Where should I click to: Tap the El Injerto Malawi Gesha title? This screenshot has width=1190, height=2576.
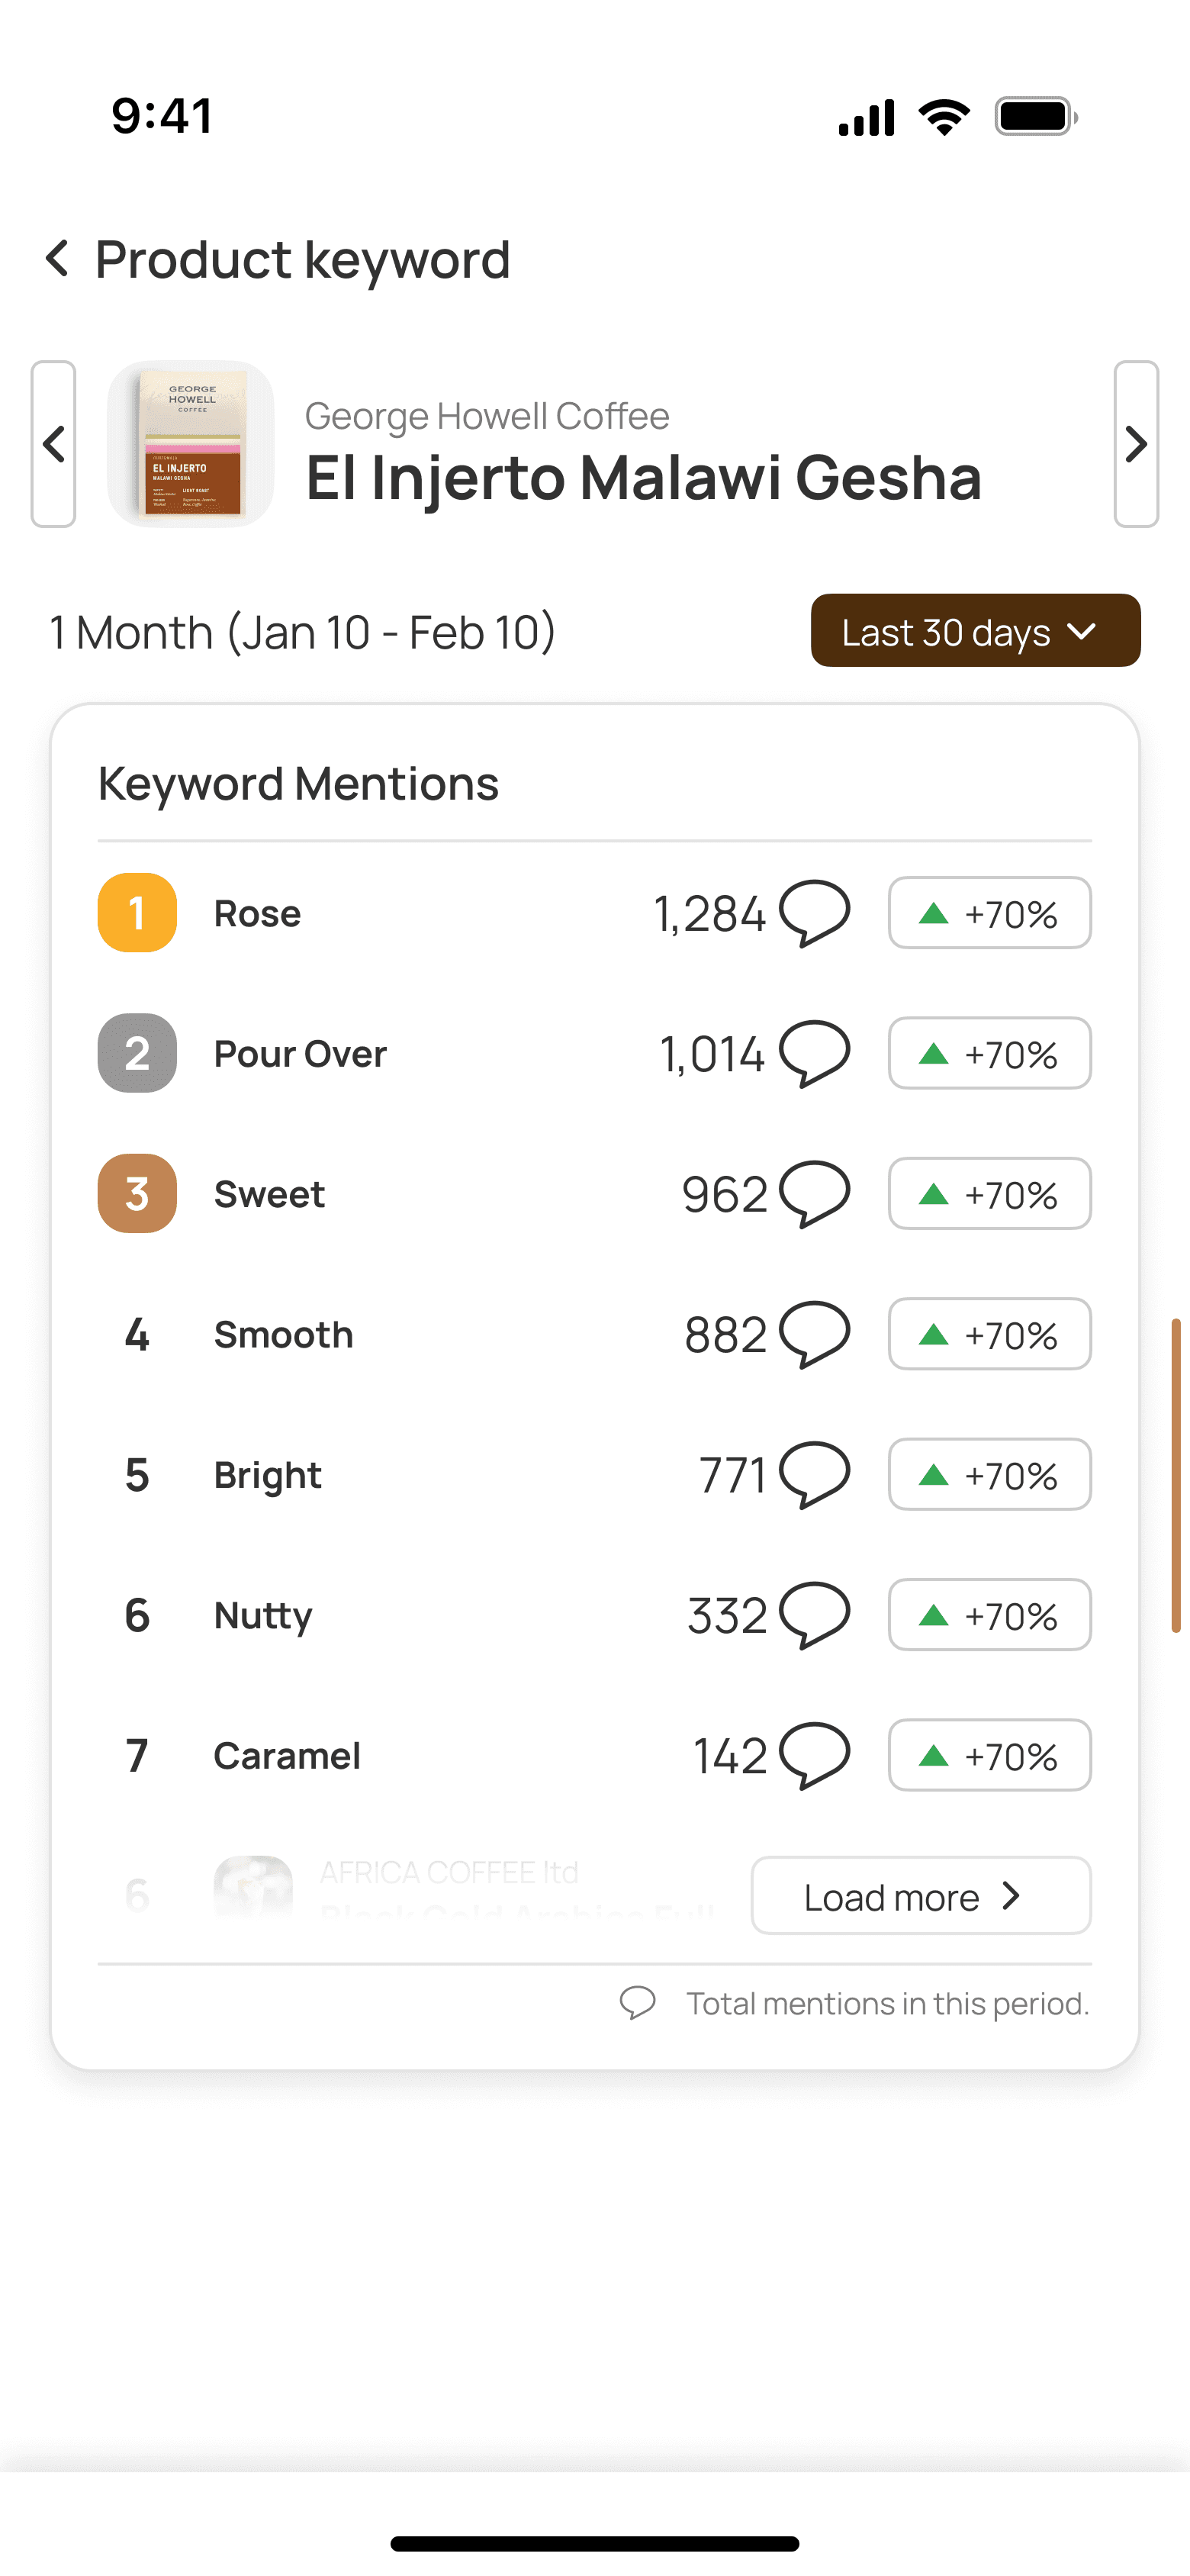[643, 477]
